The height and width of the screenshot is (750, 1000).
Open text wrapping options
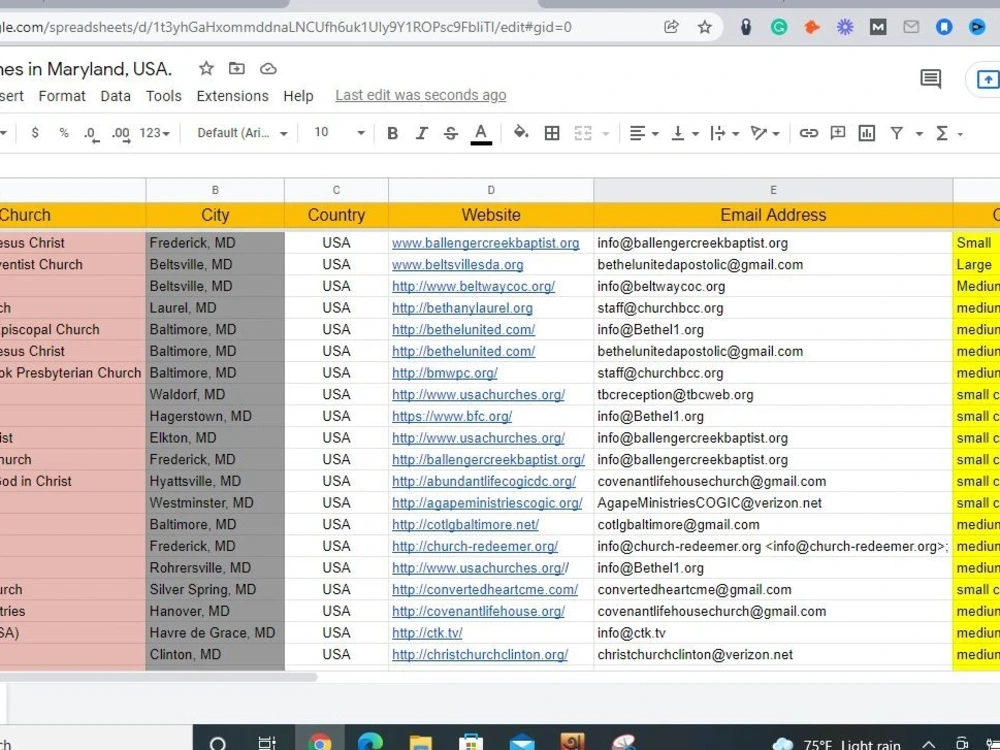724,133
